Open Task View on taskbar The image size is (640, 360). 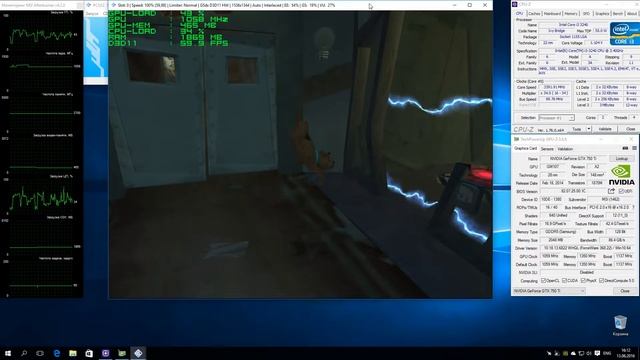tap(40, 353)
